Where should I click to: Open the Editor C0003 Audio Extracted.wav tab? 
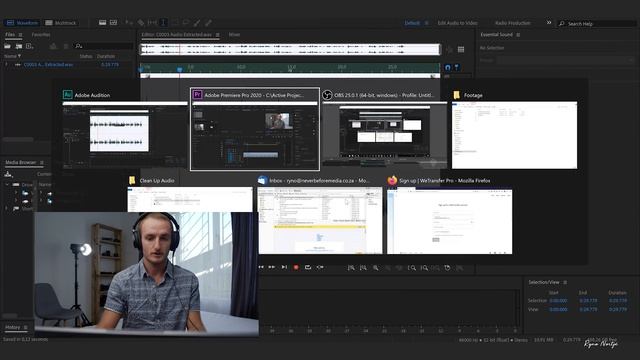coord(176,35)
